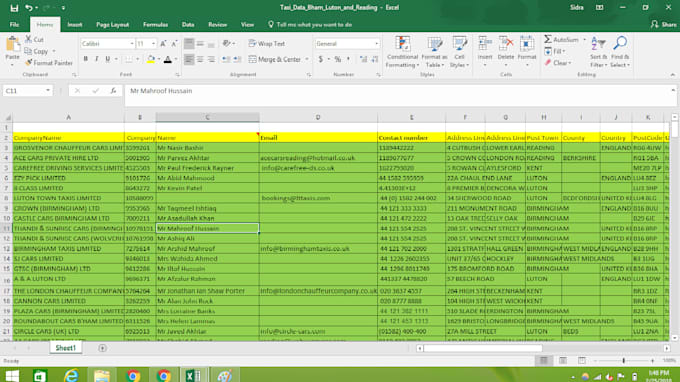The width and height of the screenshot is (680, 382).
Task: Switch to the Page Layout tab
Action: tap(112, 25)
